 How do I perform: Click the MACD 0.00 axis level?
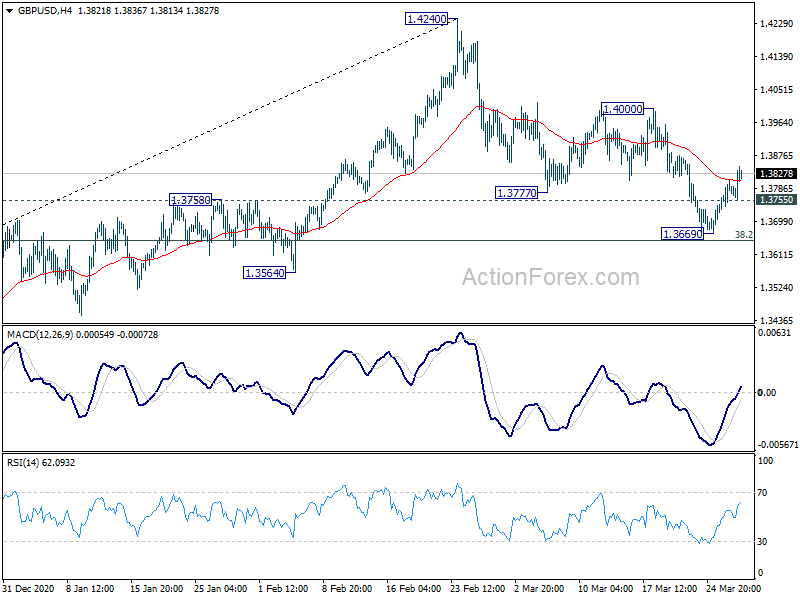click(767, 392)
